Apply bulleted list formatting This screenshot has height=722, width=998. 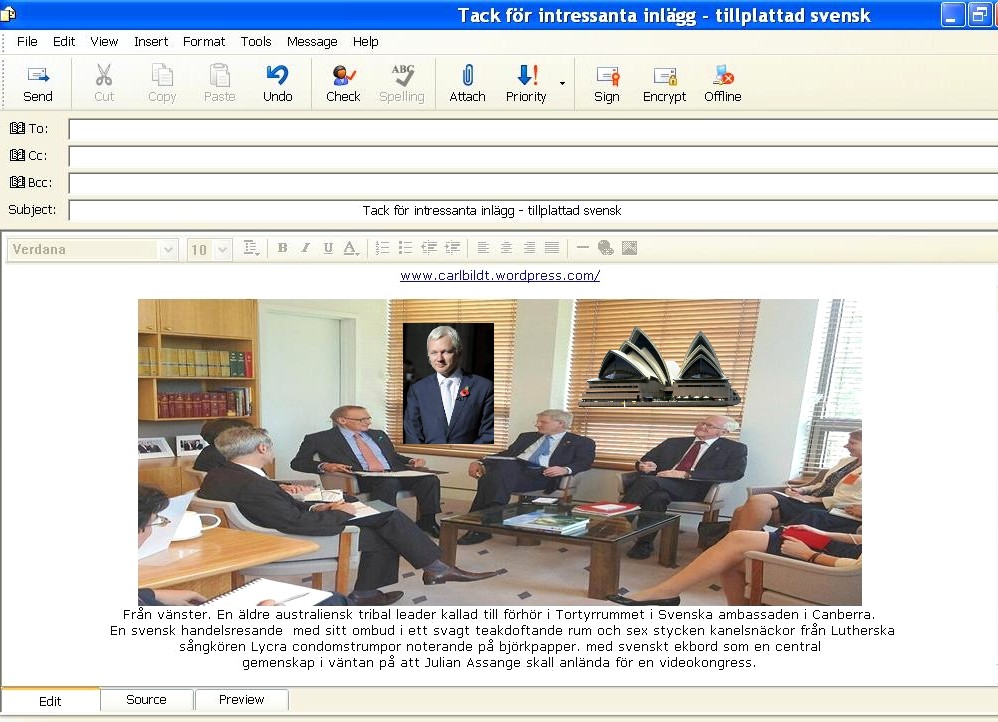[x=405, y=248]
